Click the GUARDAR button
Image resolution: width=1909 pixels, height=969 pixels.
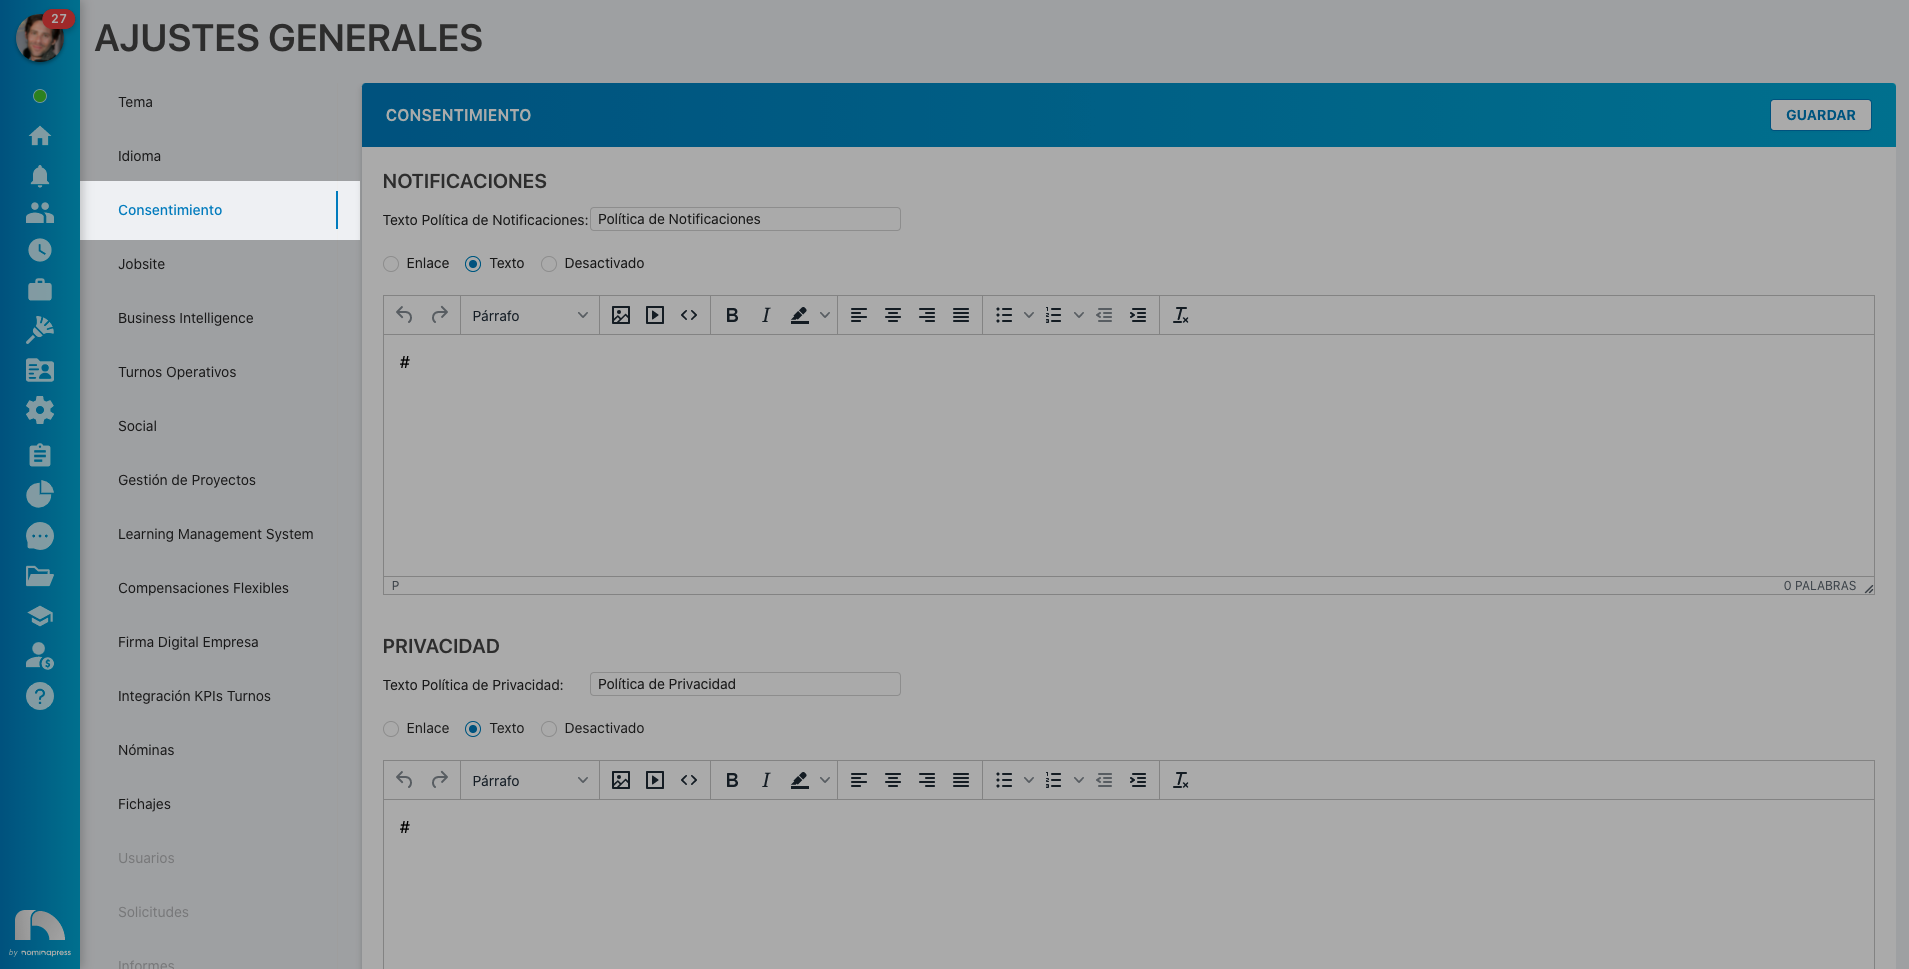1820,115
